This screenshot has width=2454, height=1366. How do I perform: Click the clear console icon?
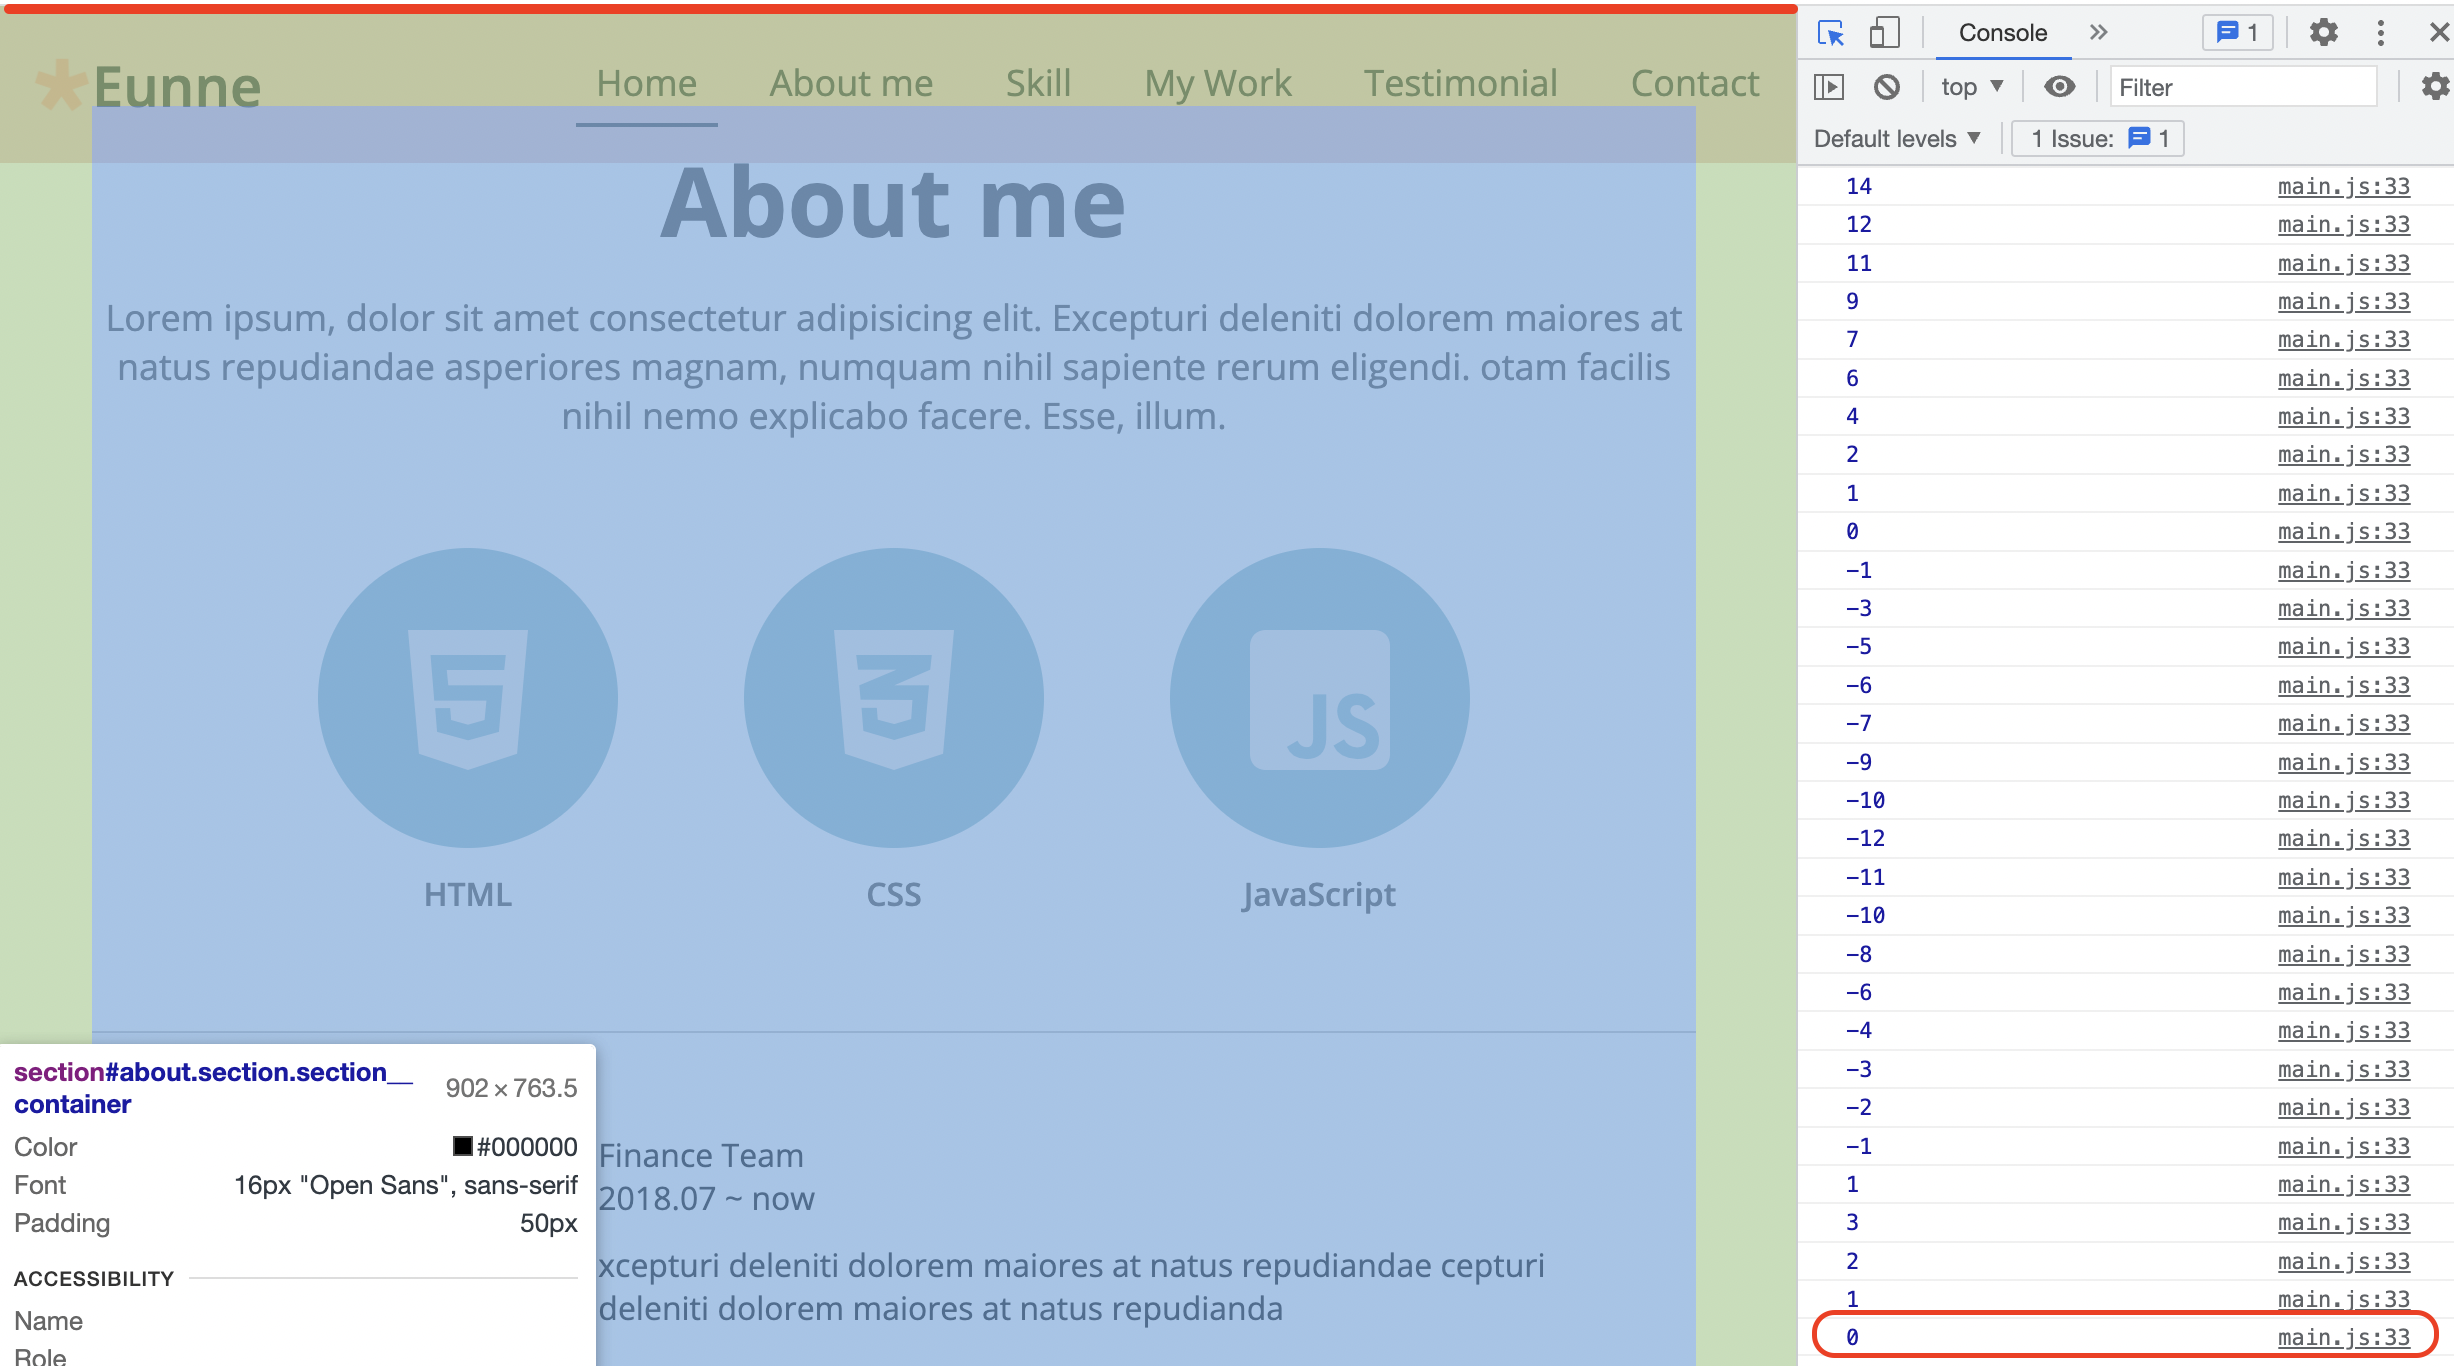point(1886,87)
